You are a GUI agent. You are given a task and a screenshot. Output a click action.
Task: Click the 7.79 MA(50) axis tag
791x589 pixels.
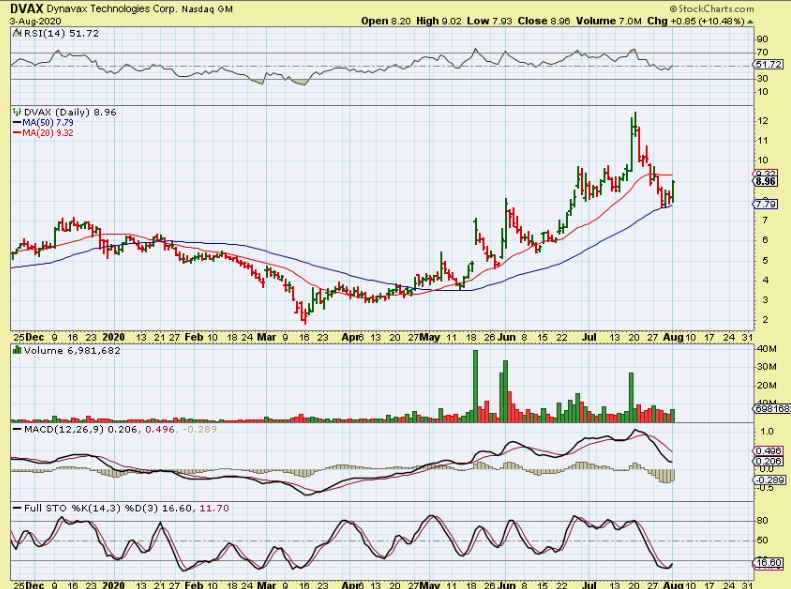(767, 204)
